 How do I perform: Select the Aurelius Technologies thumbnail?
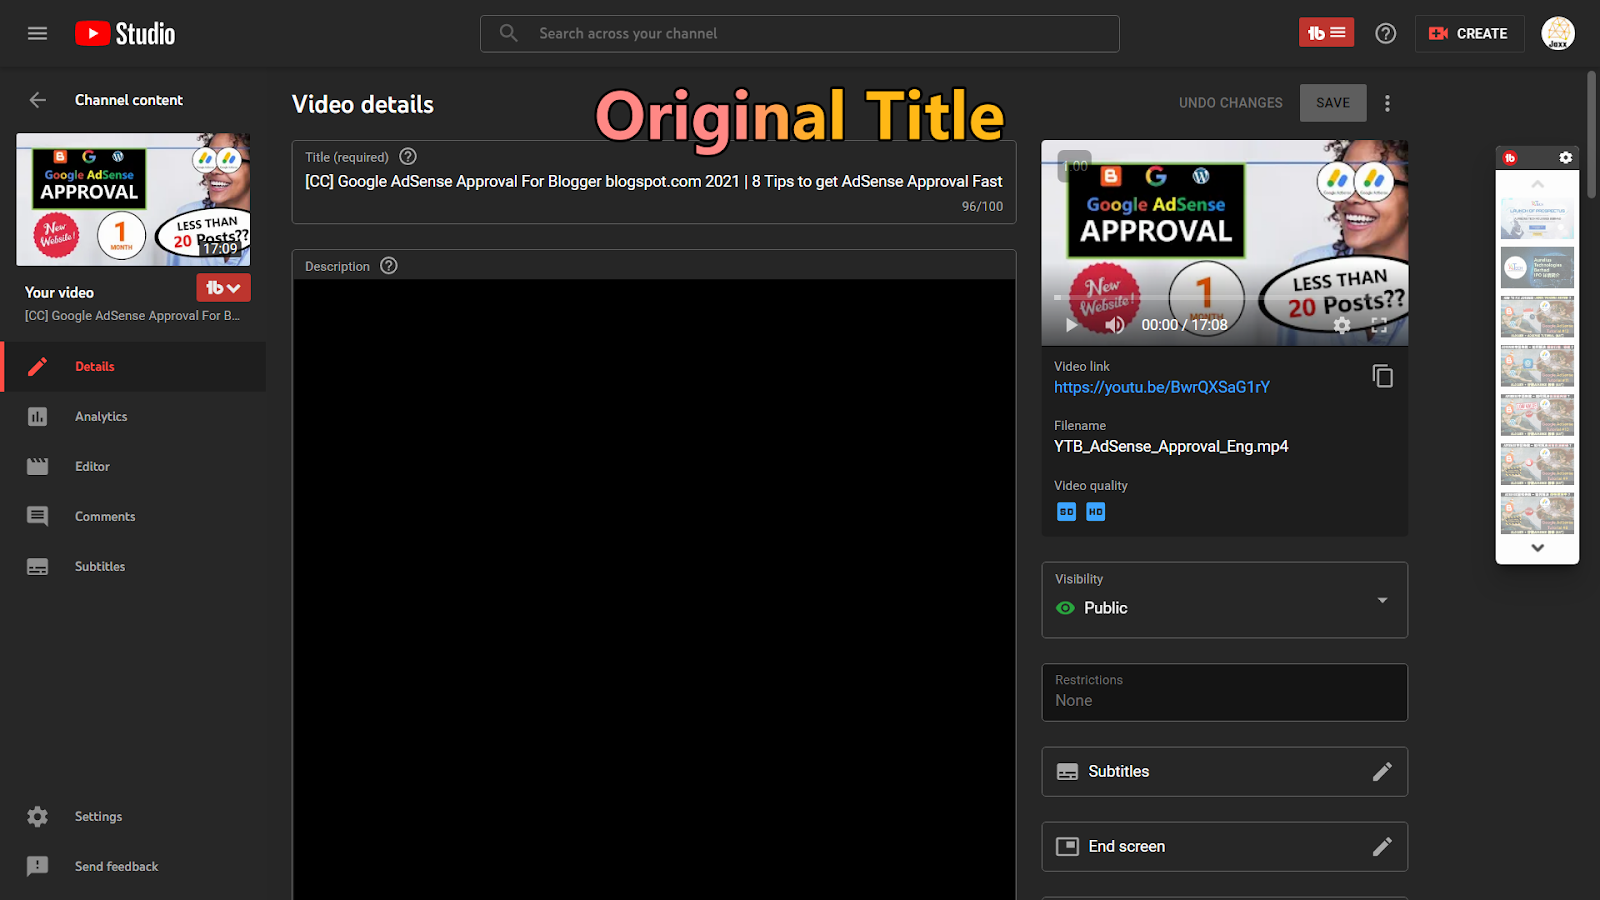coord(1537,268)
